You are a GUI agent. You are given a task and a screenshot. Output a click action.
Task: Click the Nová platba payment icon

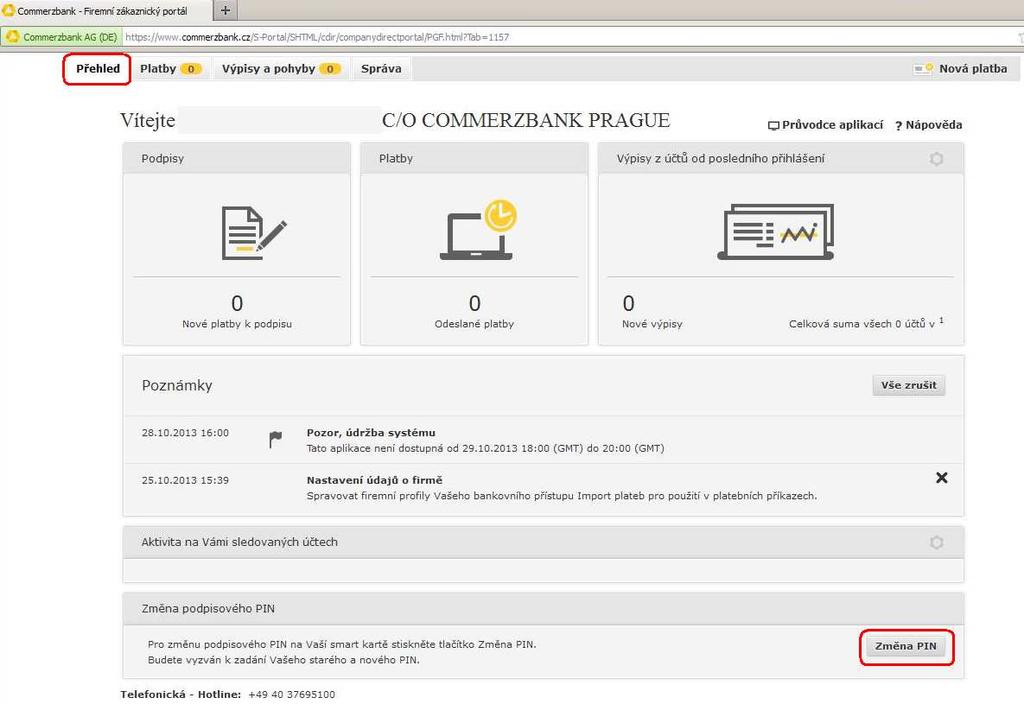[x=923, y=69]
